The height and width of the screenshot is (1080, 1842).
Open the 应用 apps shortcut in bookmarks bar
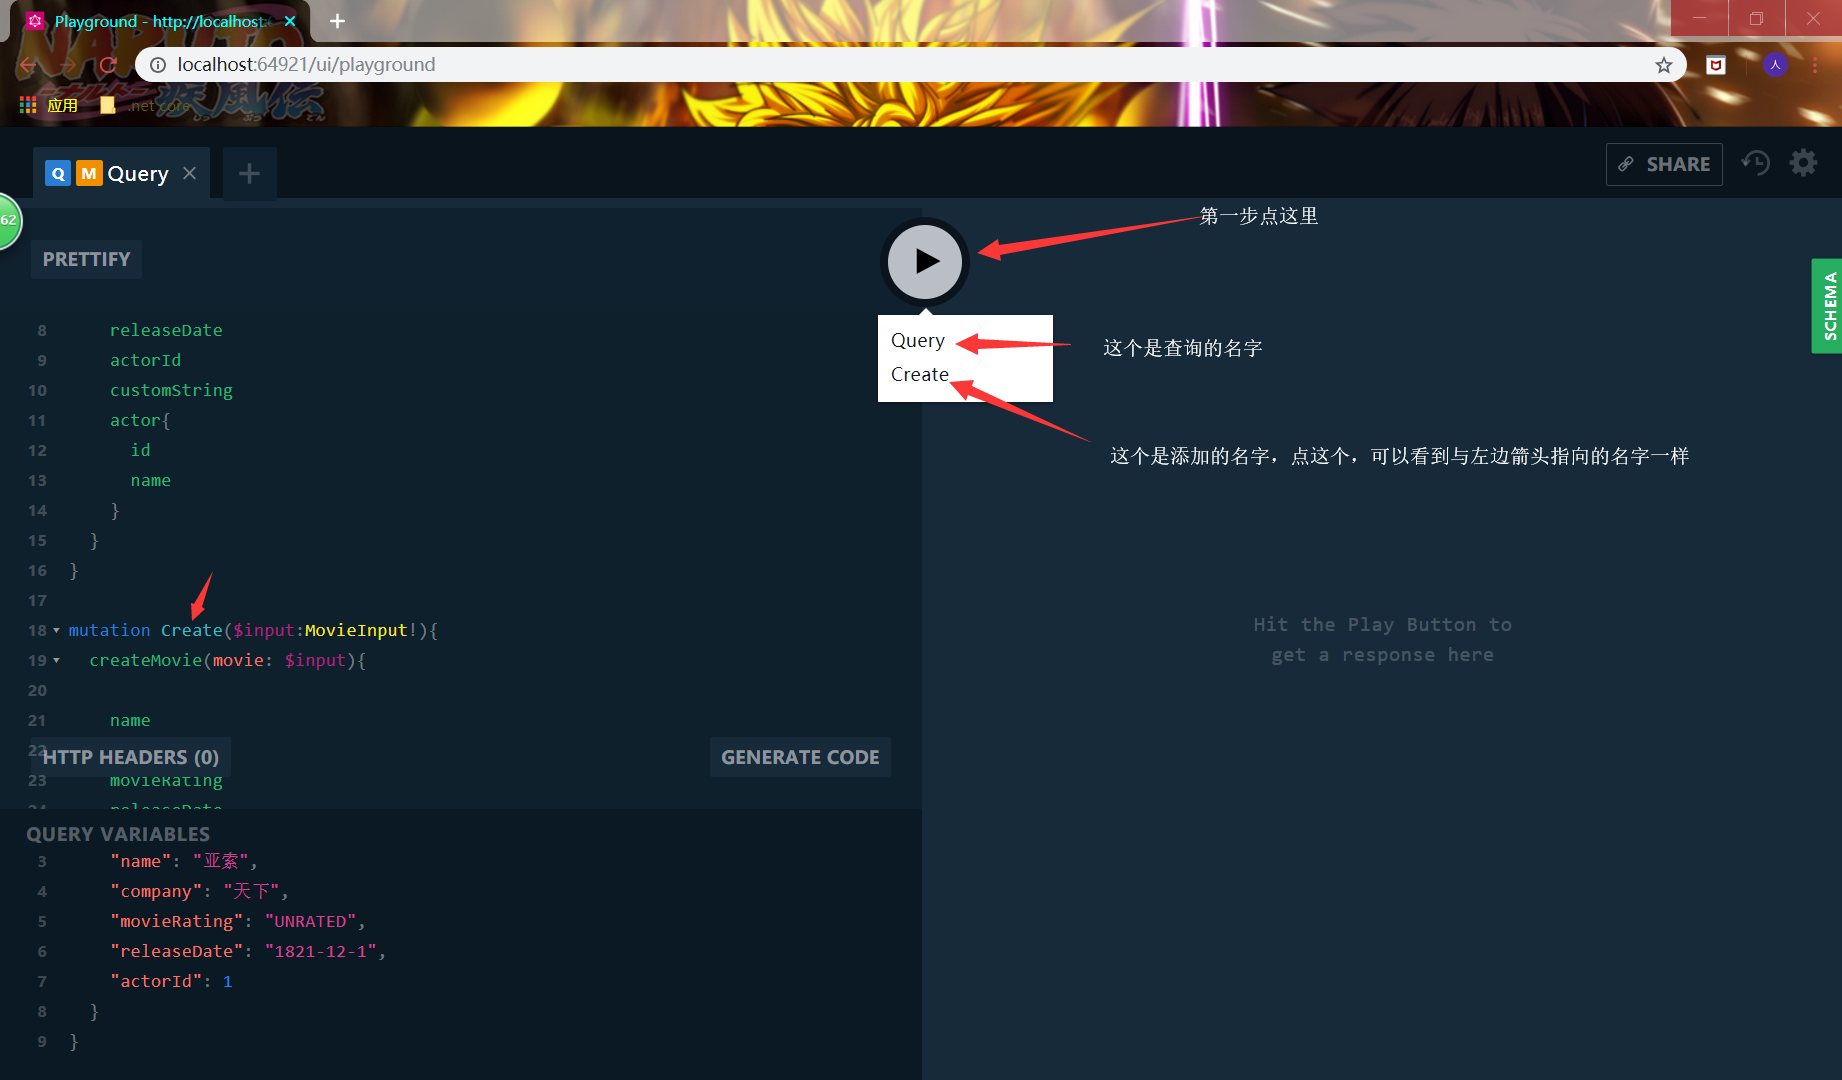(x=49, y=105)
